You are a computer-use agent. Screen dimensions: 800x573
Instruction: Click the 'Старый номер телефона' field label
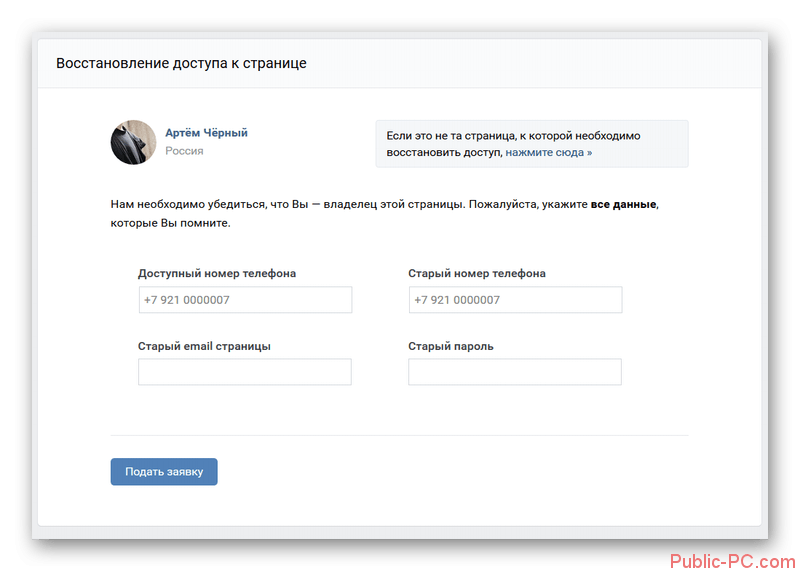click(477, 273)
